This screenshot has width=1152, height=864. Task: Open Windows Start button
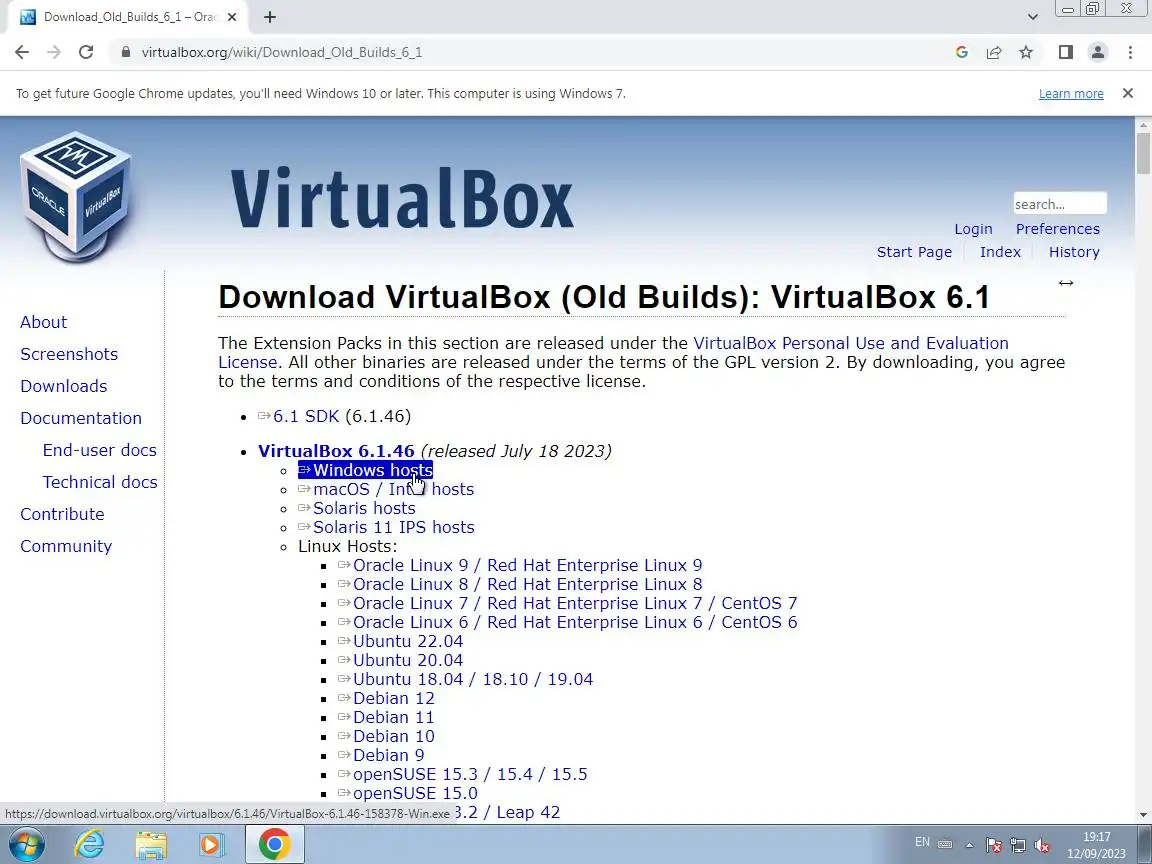[27, 844]
